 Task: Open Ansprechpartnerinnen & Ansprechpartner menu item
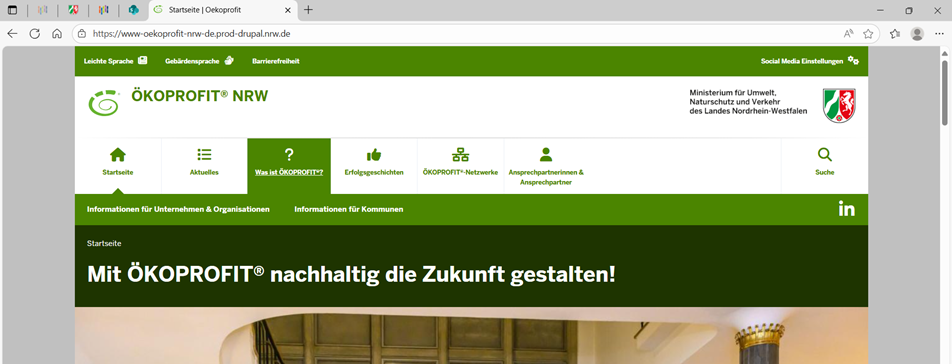click(546, 166)
